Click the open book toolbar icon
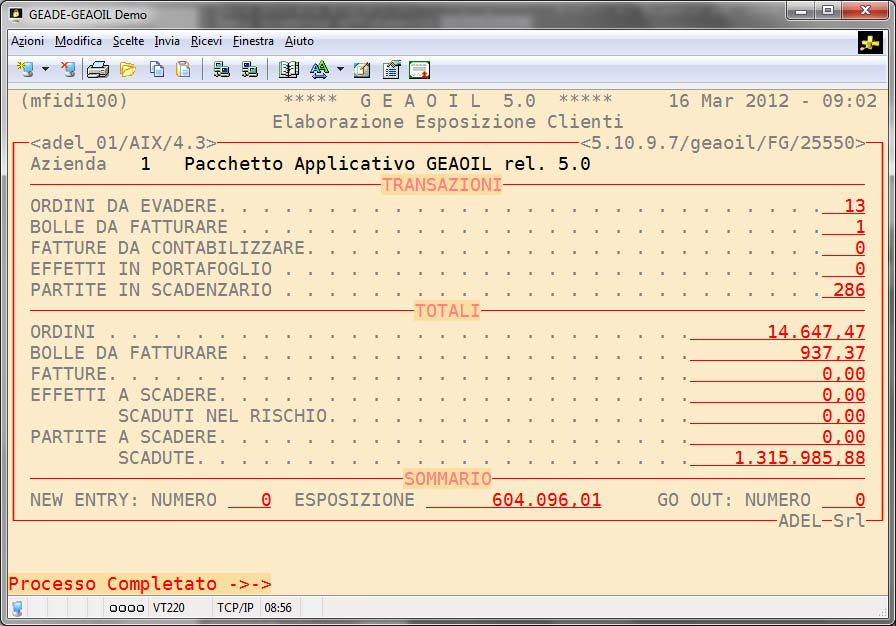Image resolution: width=896 pixels, height=626 pixels. (289, 70)
